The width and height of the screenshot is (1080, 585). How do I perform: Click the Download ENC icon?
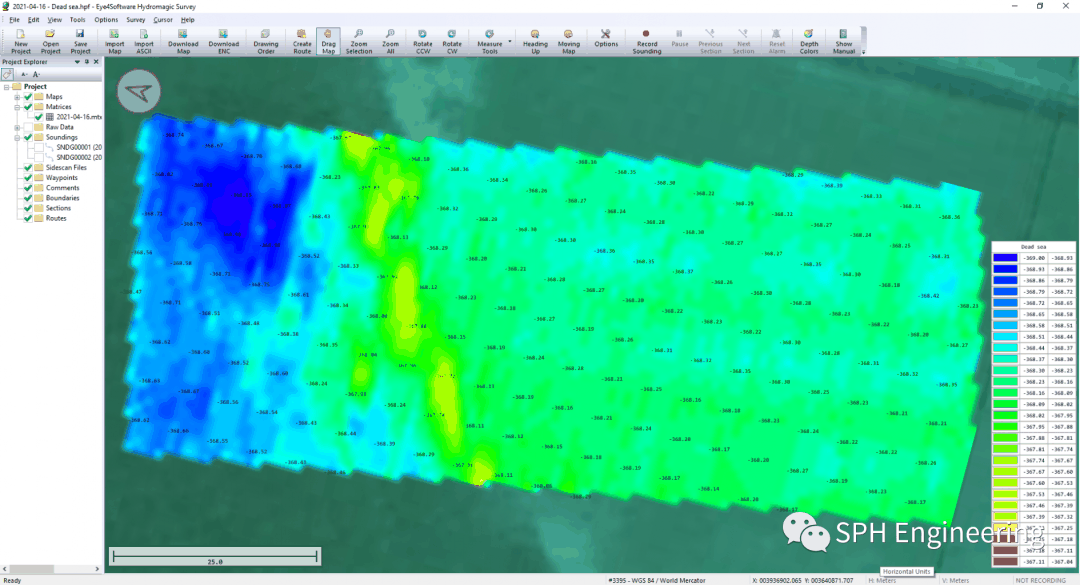[223, 40]
